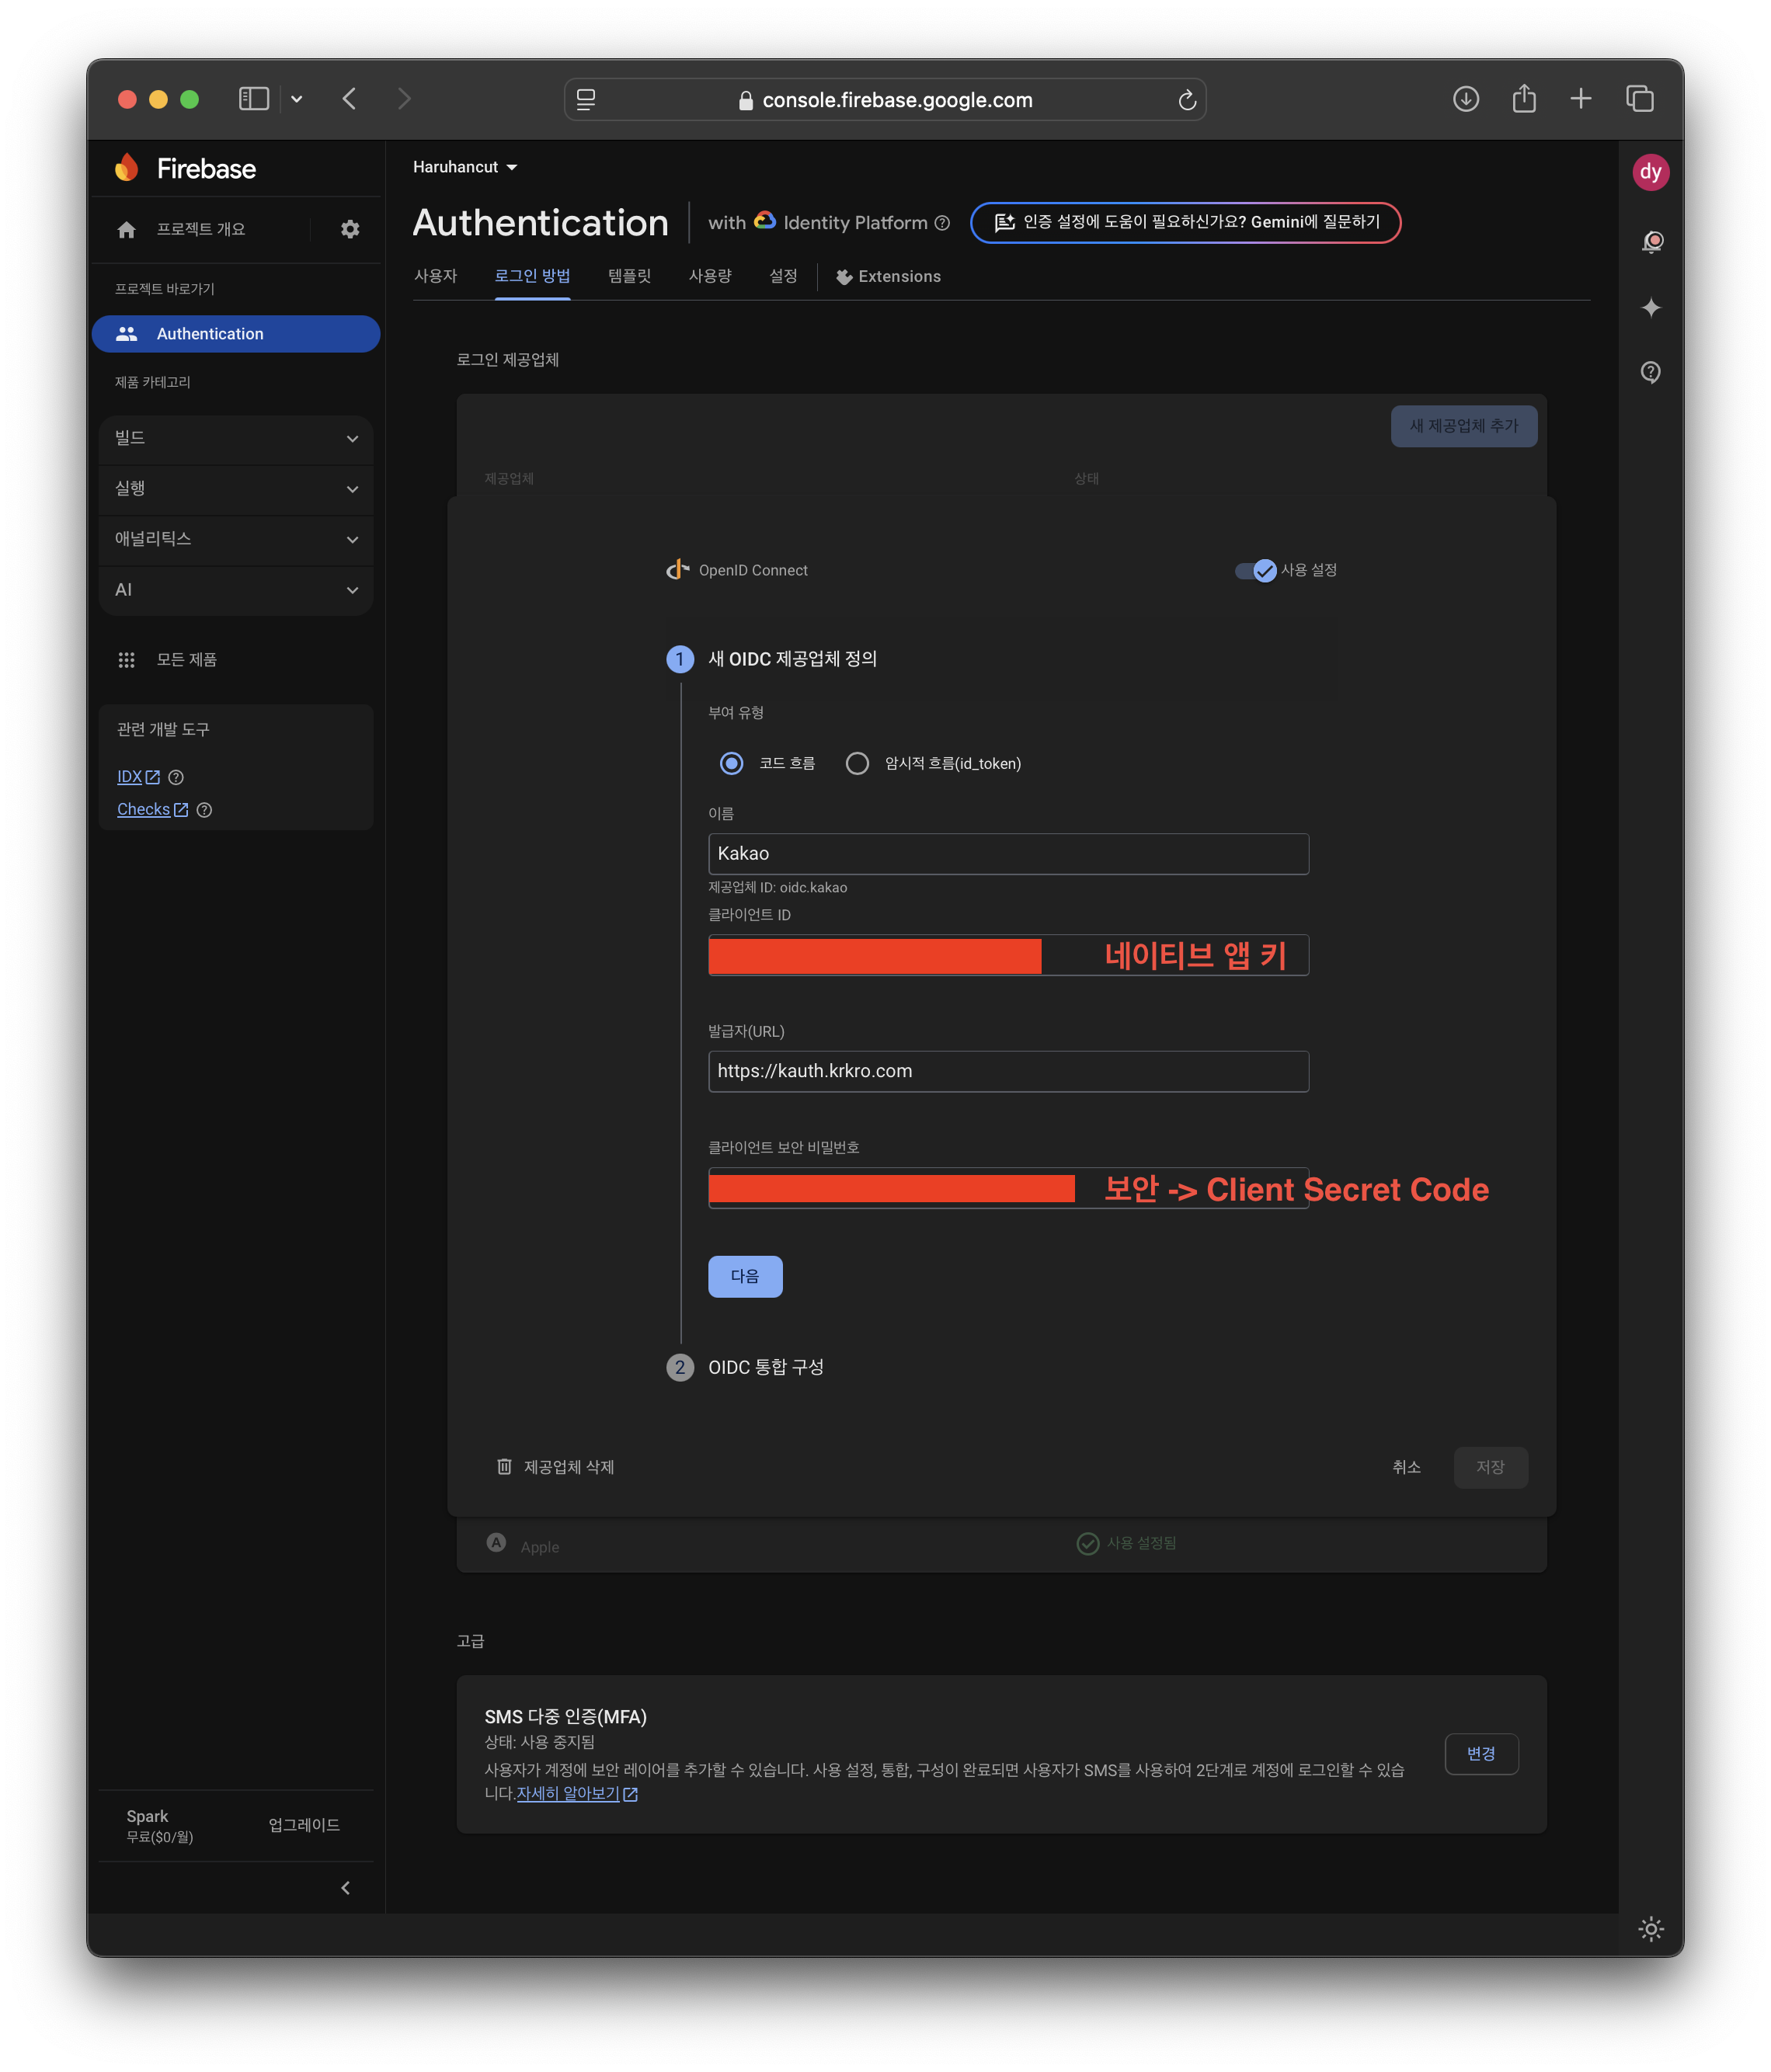Expand the AI category

236,590
